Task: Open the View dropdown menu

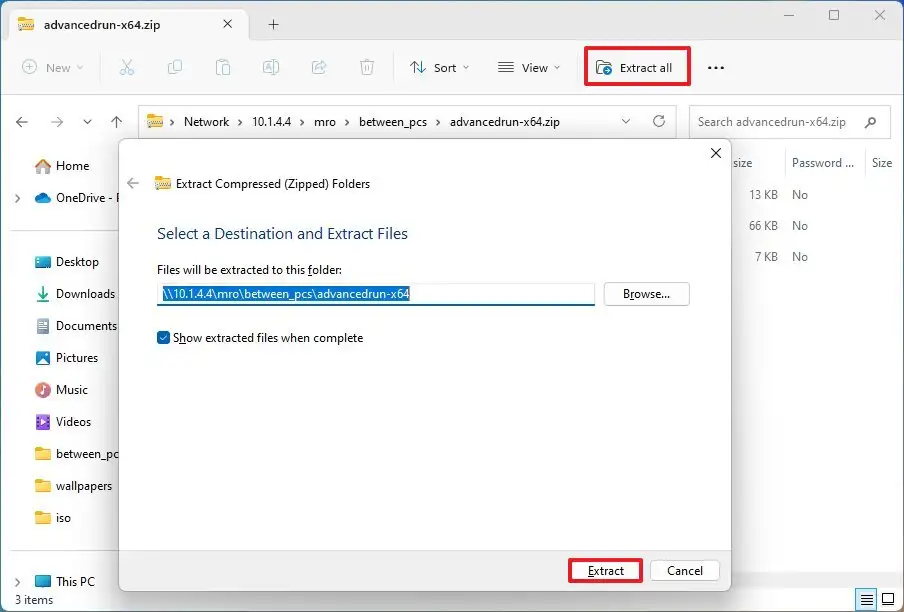Action: 529,67
